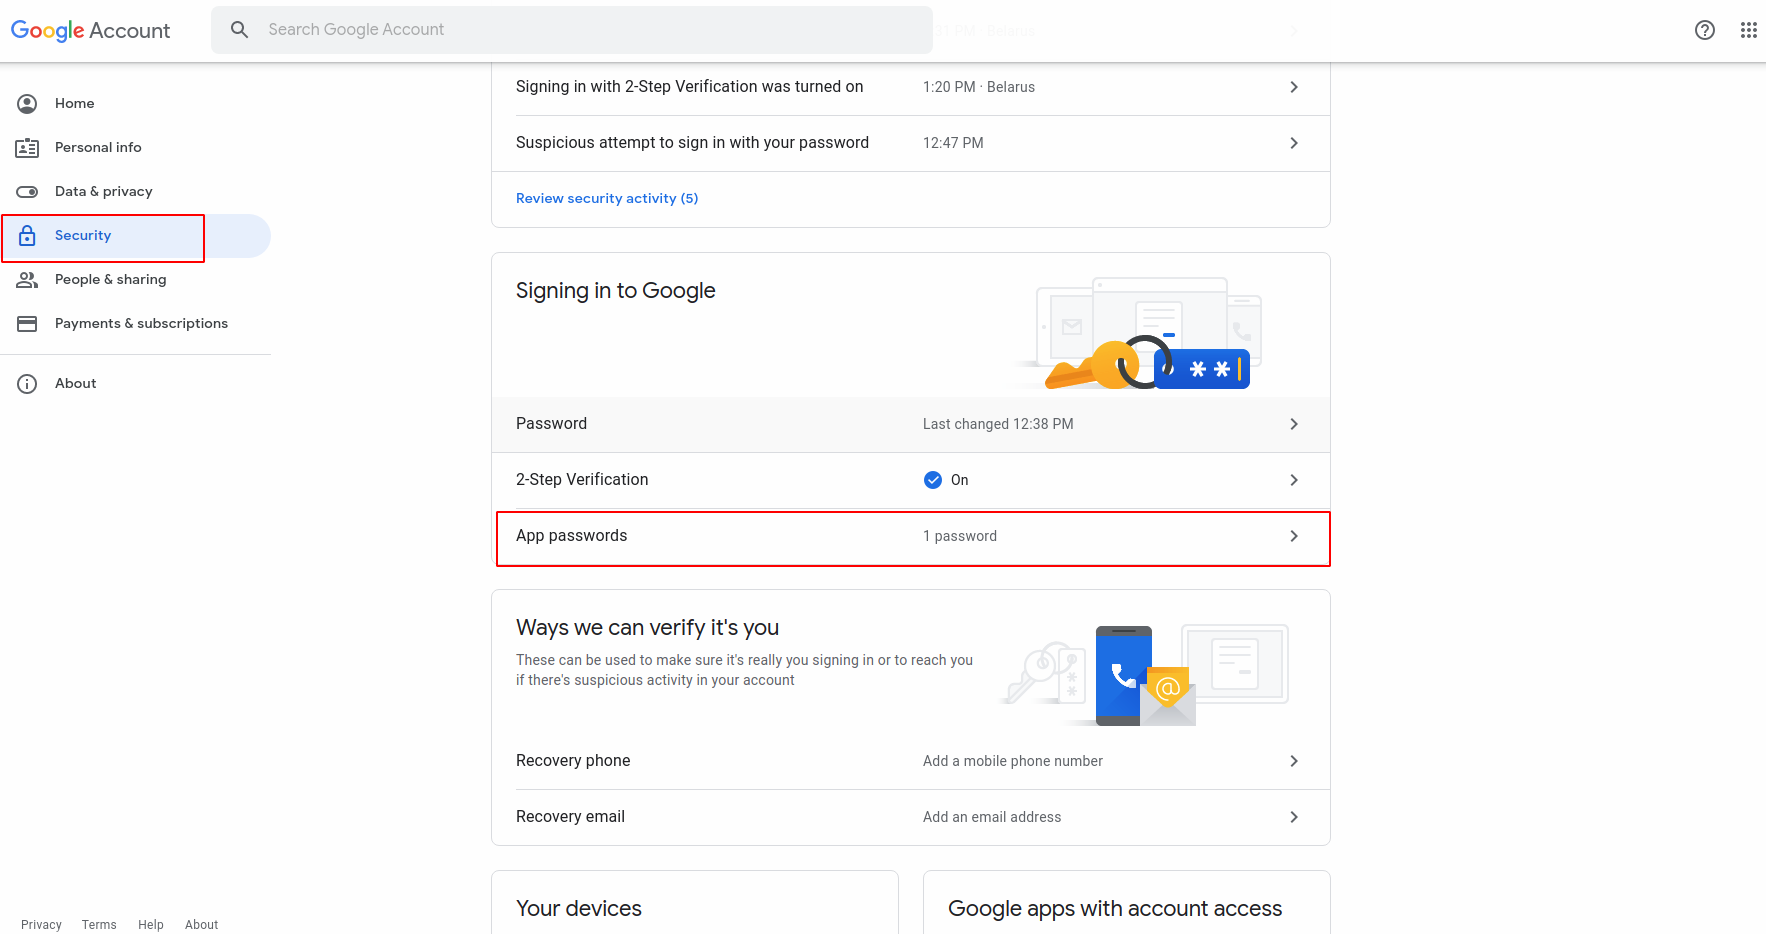Screen dimensions: 1766x934
Task: Open the Home menu item
Action: coord(135,104)
